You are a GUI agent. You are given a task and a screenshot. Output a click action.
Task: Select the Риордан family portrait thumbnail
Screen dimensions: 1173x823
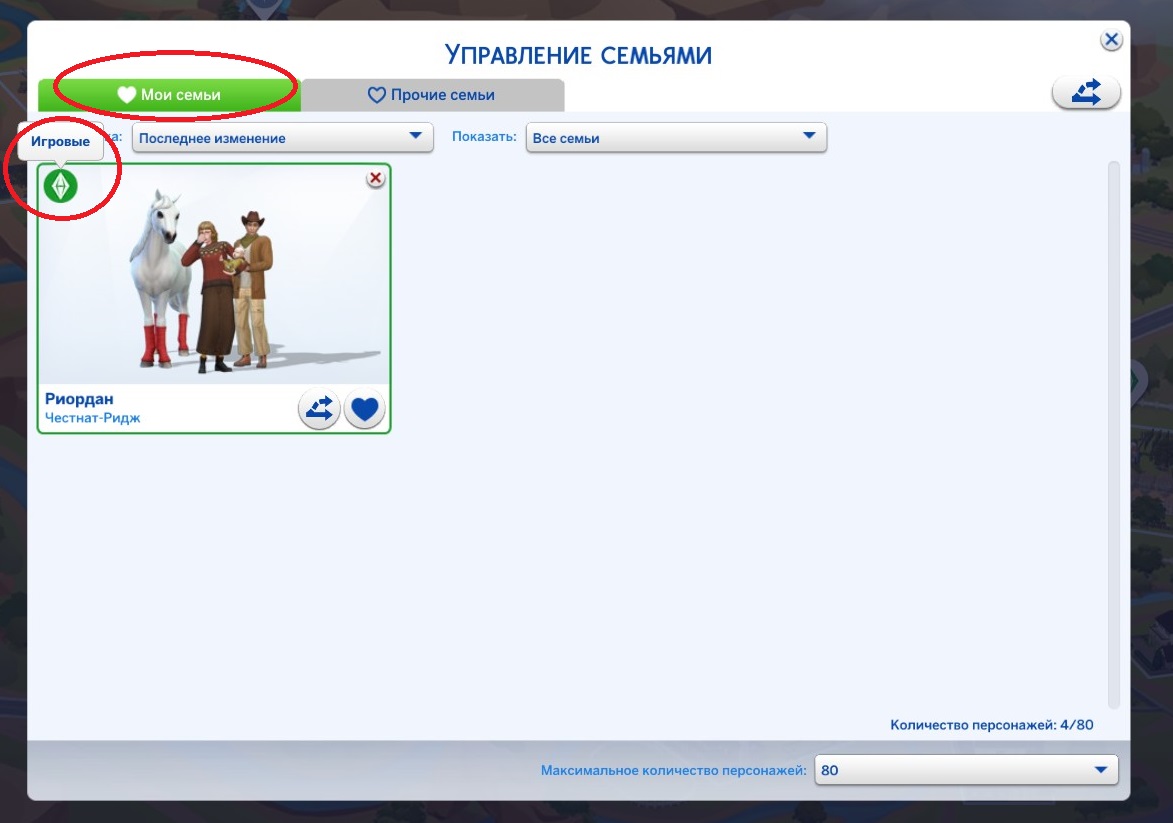tap(215, 275)
